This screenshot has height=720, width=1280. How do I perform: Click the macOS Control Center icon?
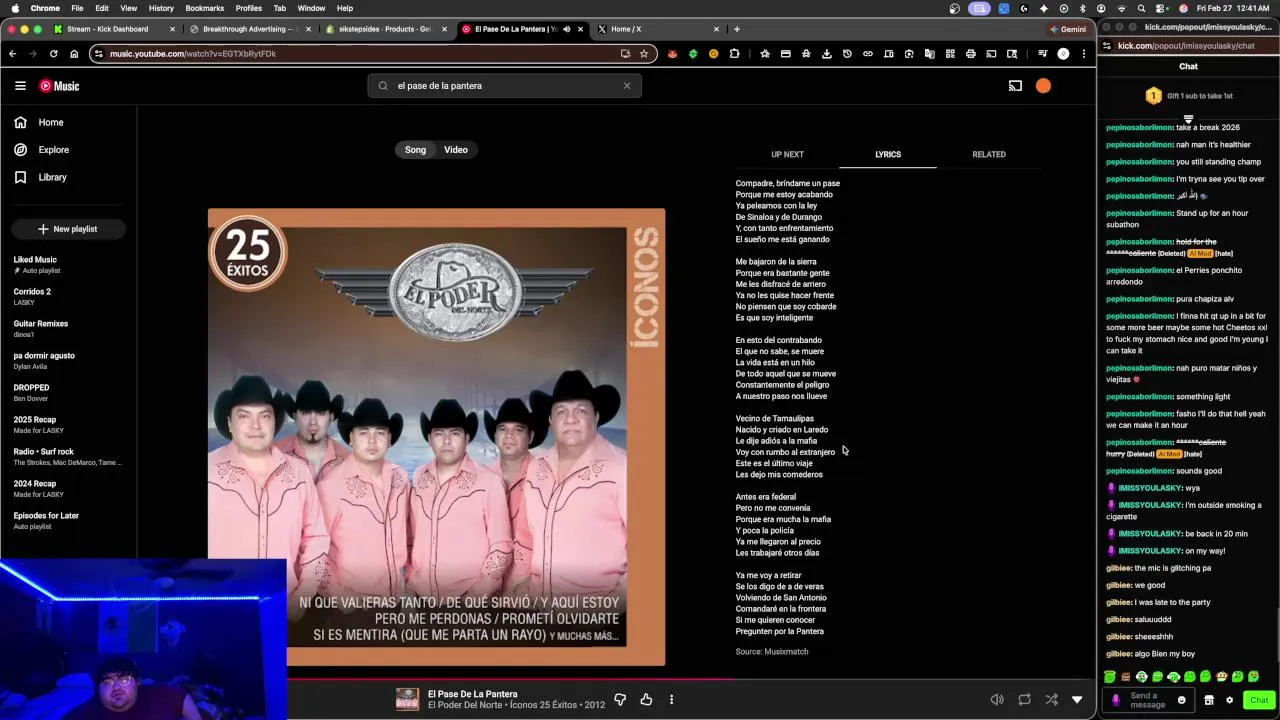click(x=1161, y=8)
